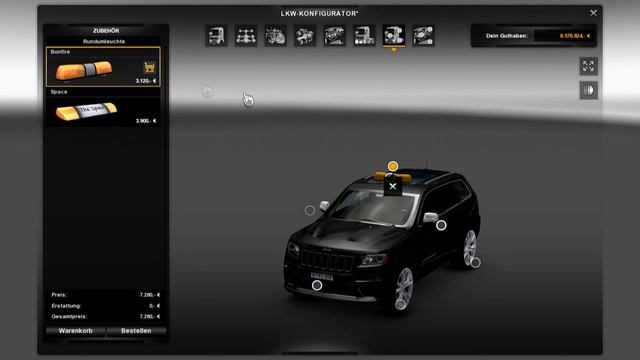
Task: Remove roof beacon with the X button
Action: click(x=393, y=187)
